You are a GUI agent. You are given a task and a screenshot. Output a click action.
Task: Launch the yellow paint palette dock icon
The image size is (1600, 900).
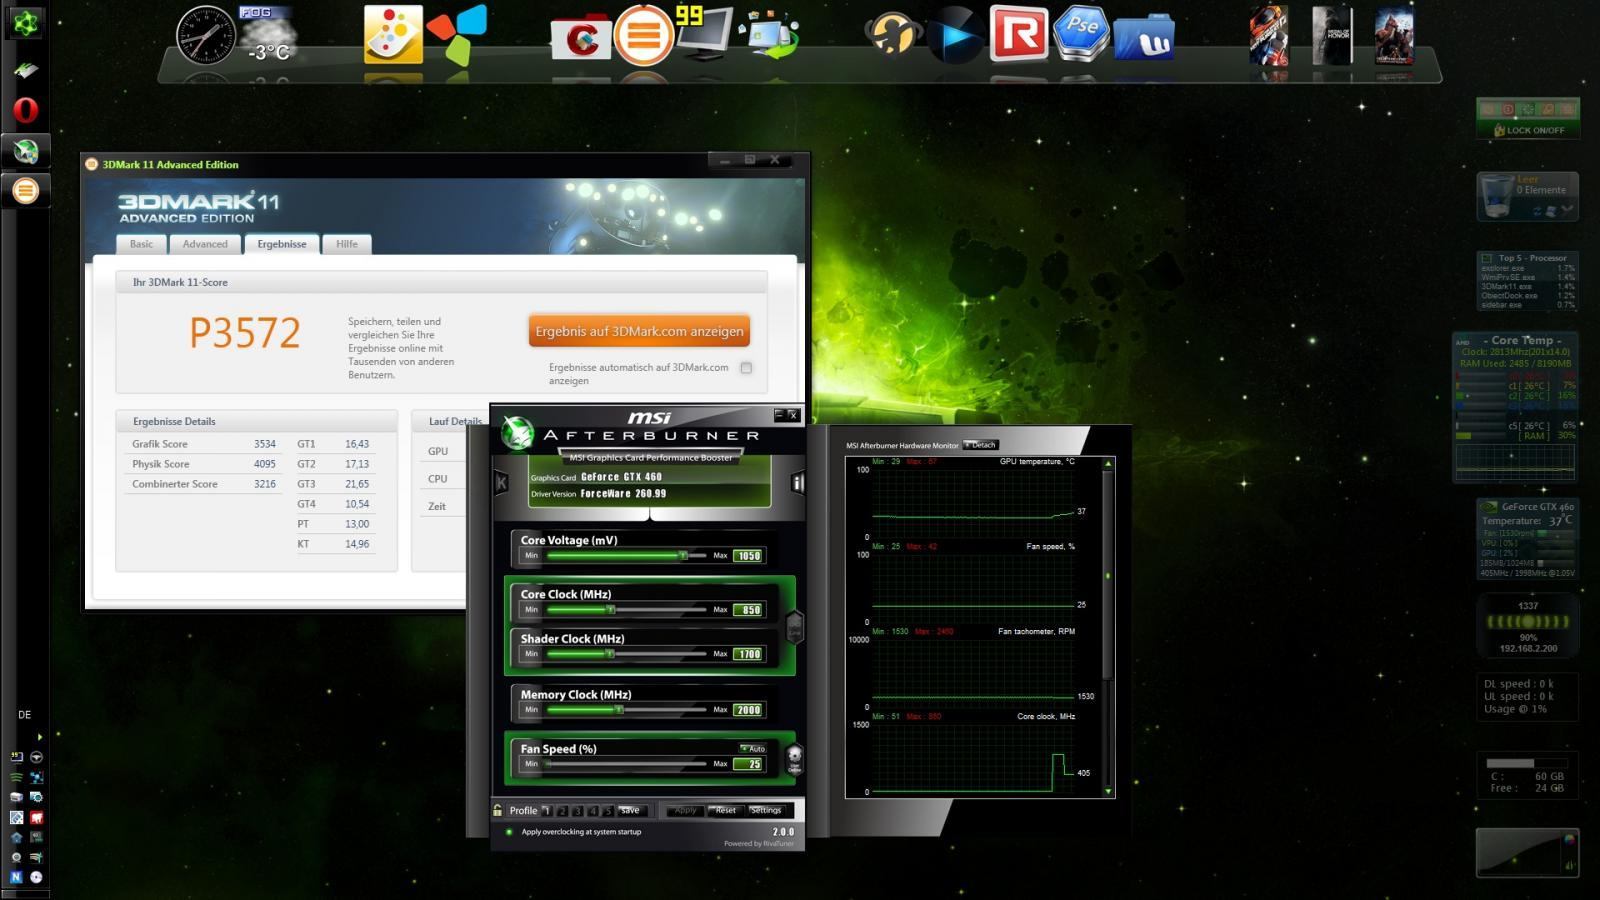click(x=393, y=35)
